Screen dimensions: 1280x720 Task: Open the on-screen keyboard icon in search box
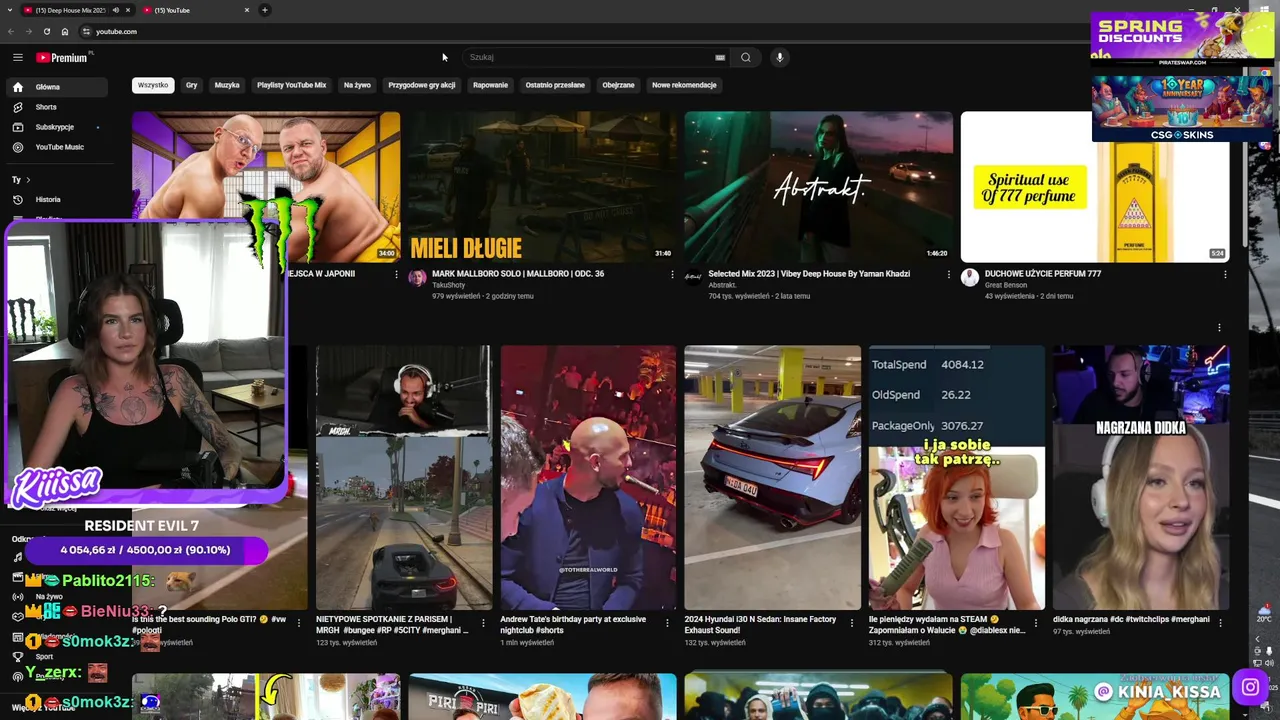720,57
